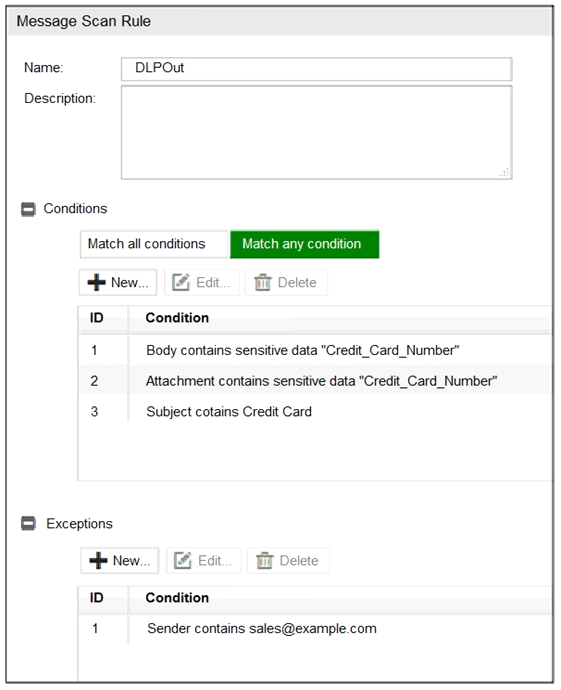
Task: Select the Body contains sensitive data condition
Action: (x=315, y=350)
